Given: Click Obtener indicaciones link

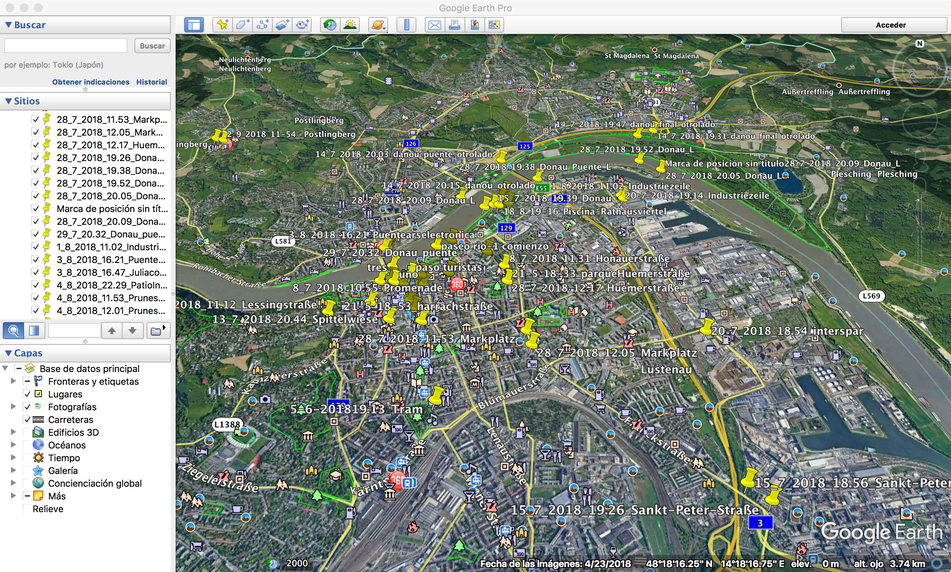Looking at the screenshot, I should [91, 82].
